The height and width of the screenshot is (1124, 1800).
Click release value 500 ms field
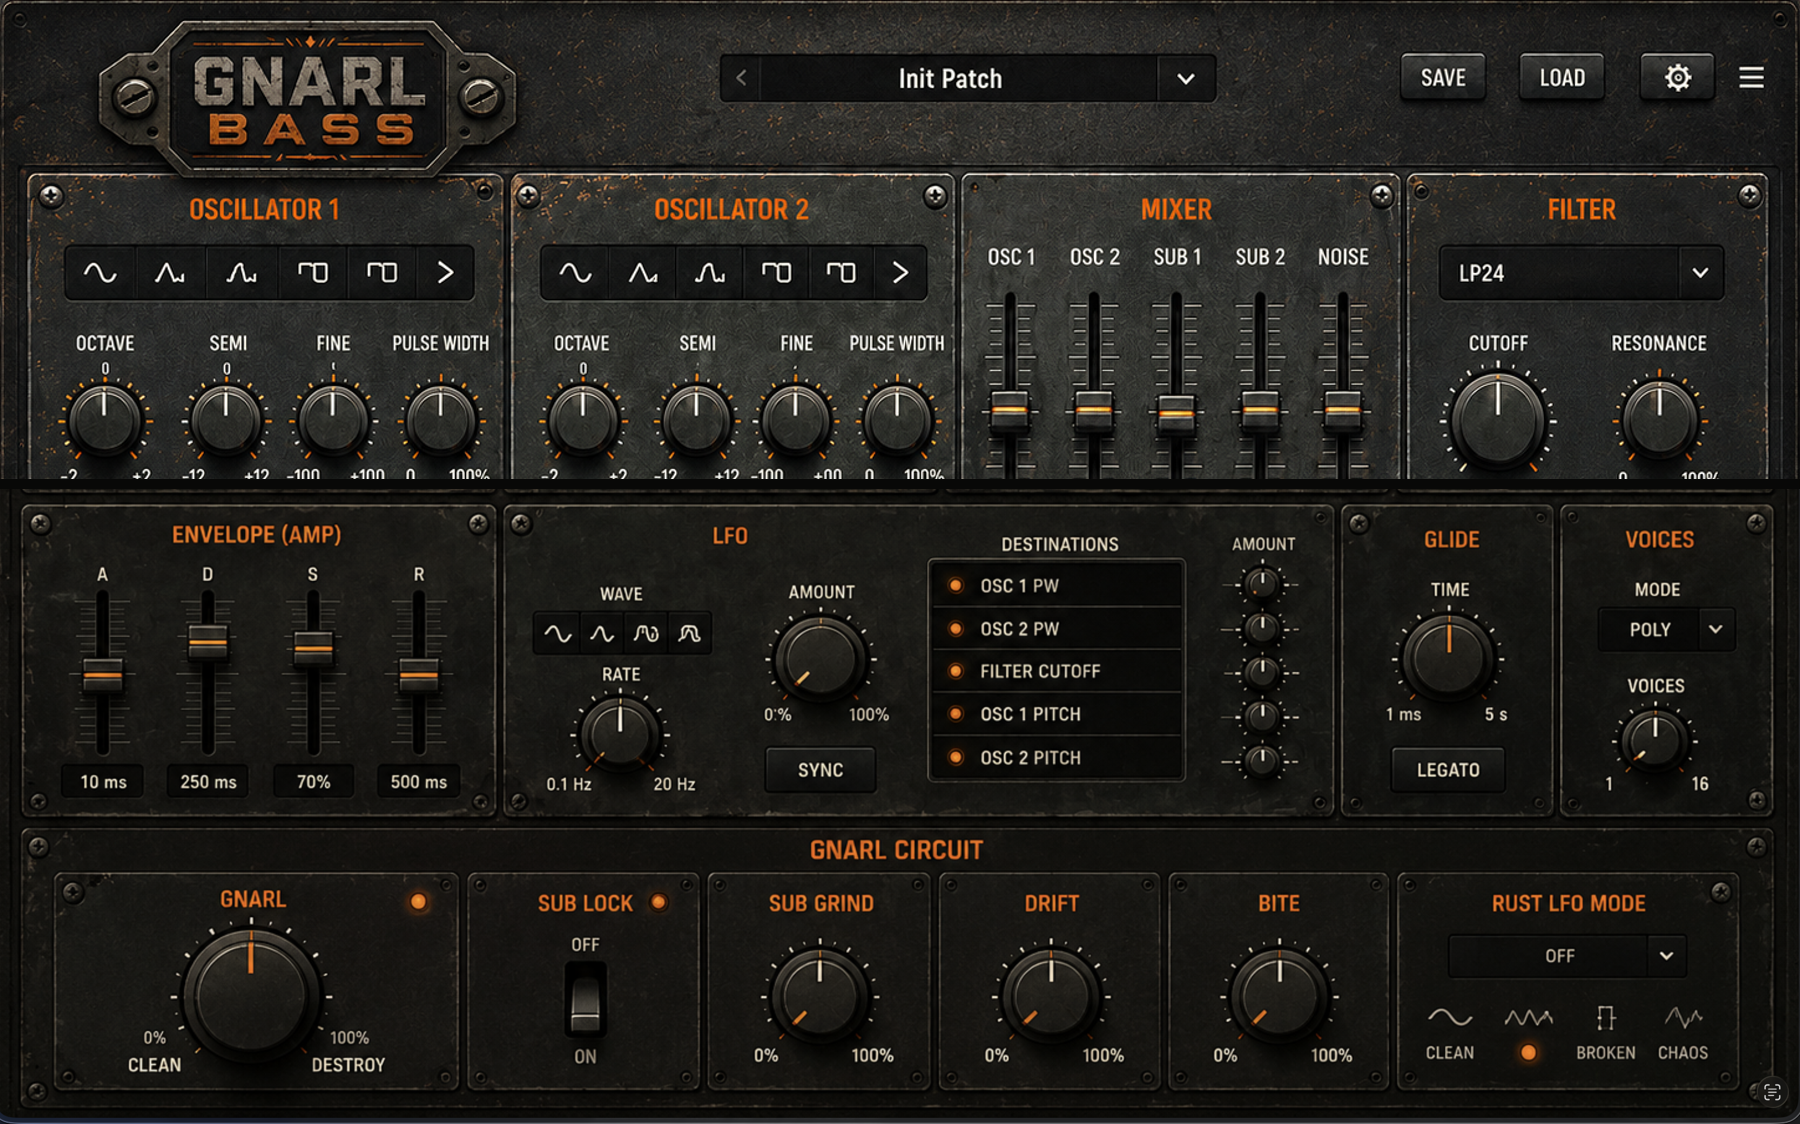pos(419,782)
